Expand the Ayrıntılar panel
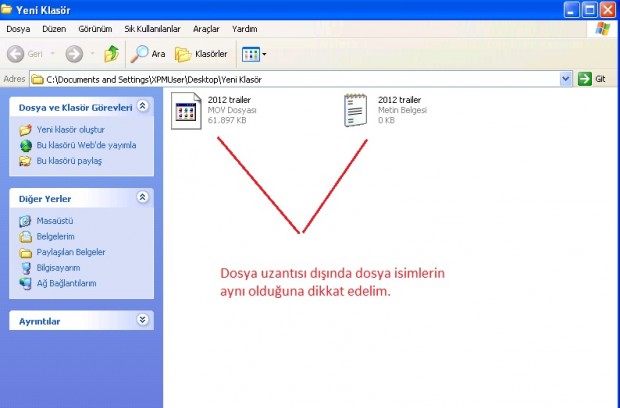The height and width of the screenshot is (408, 620). tap(143, 320)
